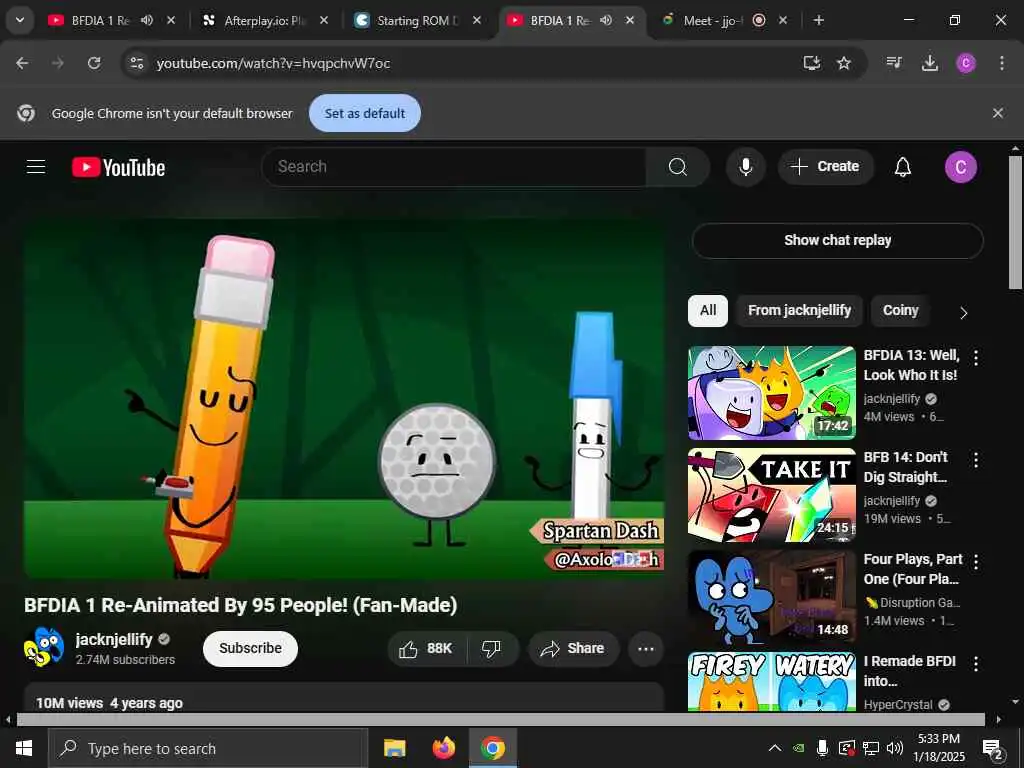Reload the current page
This screenshot has height=768, width=1024.
coord(94,63)
